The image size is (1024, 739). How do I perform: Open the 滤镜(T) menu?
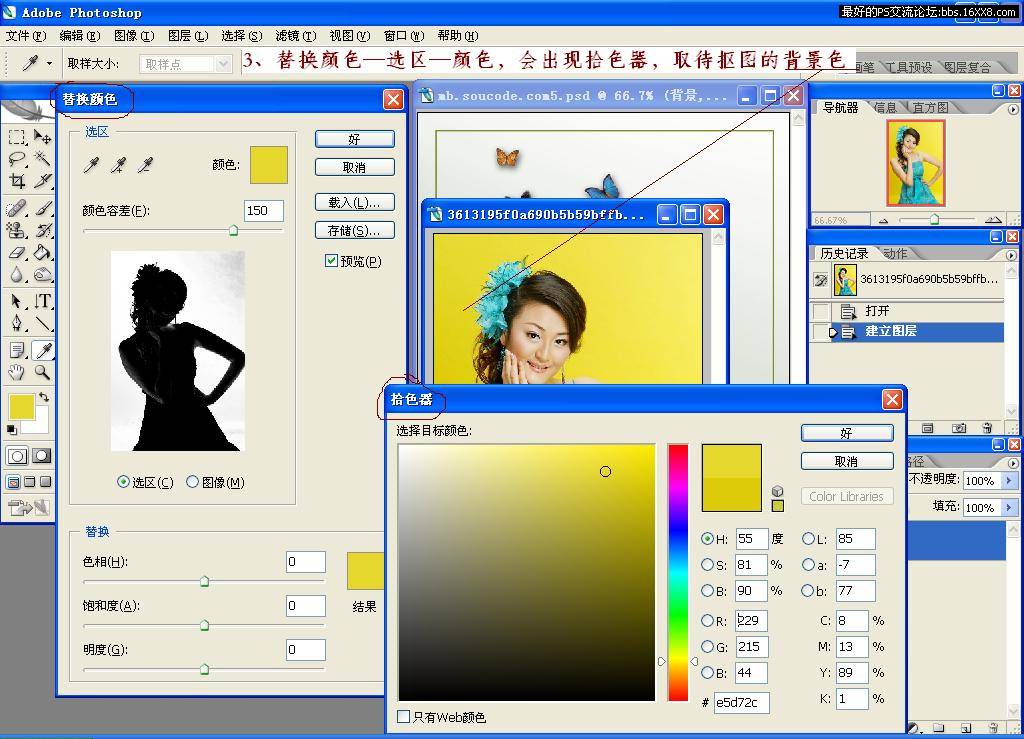pos(295,35)
